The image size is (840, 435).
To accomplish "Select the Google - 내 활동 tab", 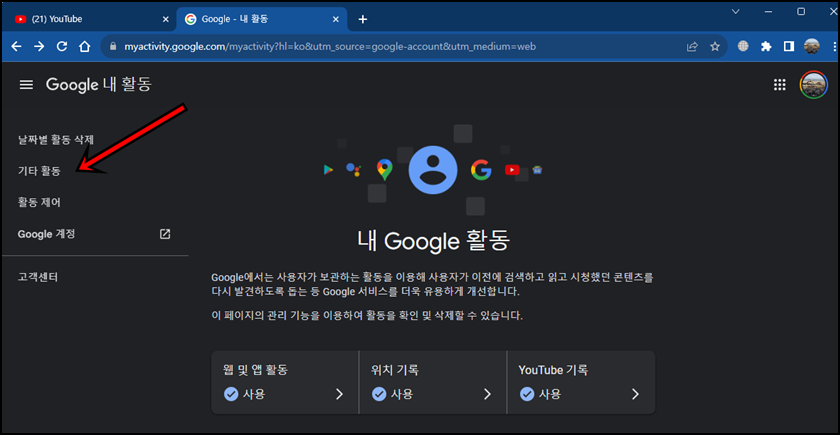I will coord(261,19).
